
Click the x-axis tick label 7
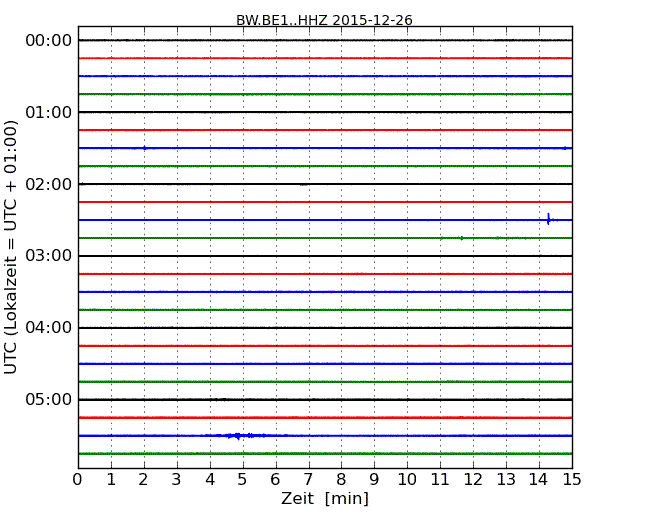click(x=308, y=480)
